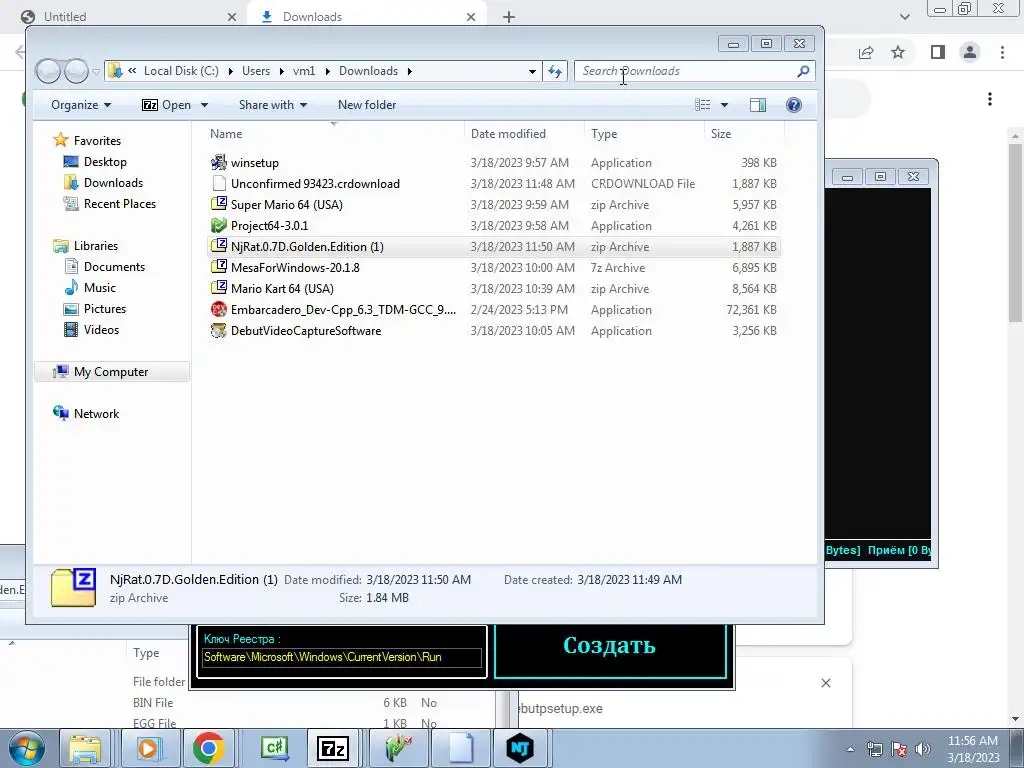This screenshot has width=1024, height=768.
Task: Select the Project64-3.0.1 file icon
Action: pos(219,225)
